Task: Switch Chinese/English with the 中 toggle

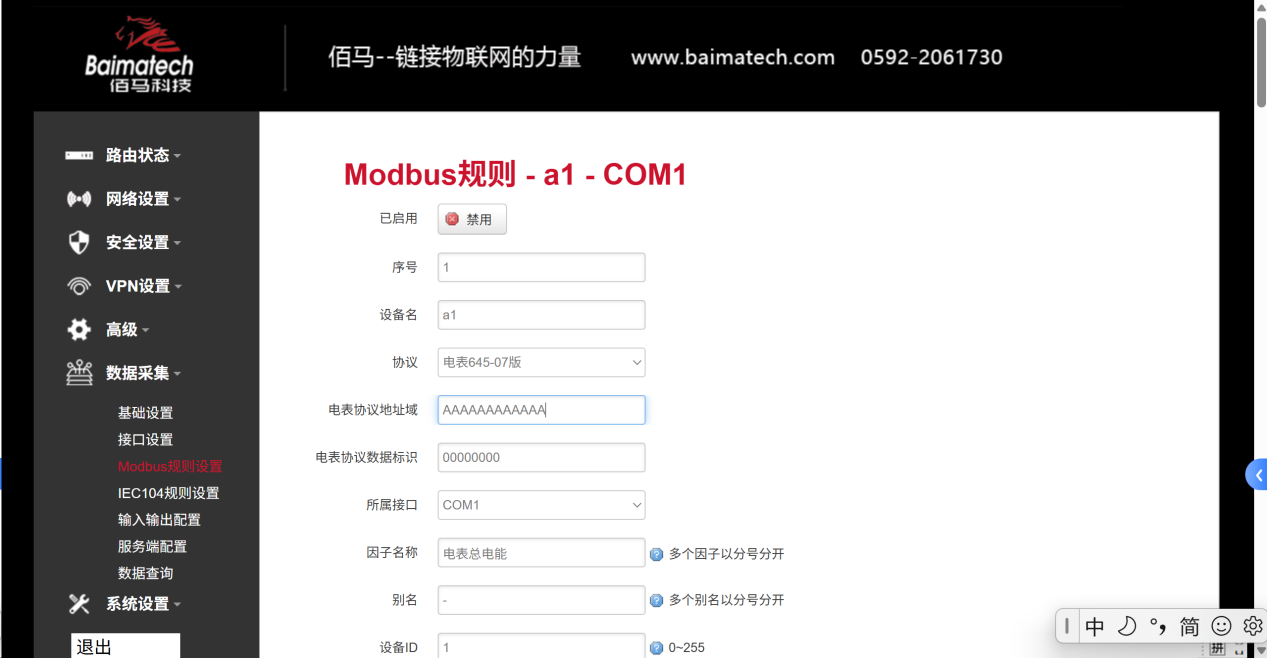Action: (x=1094, y=625)
